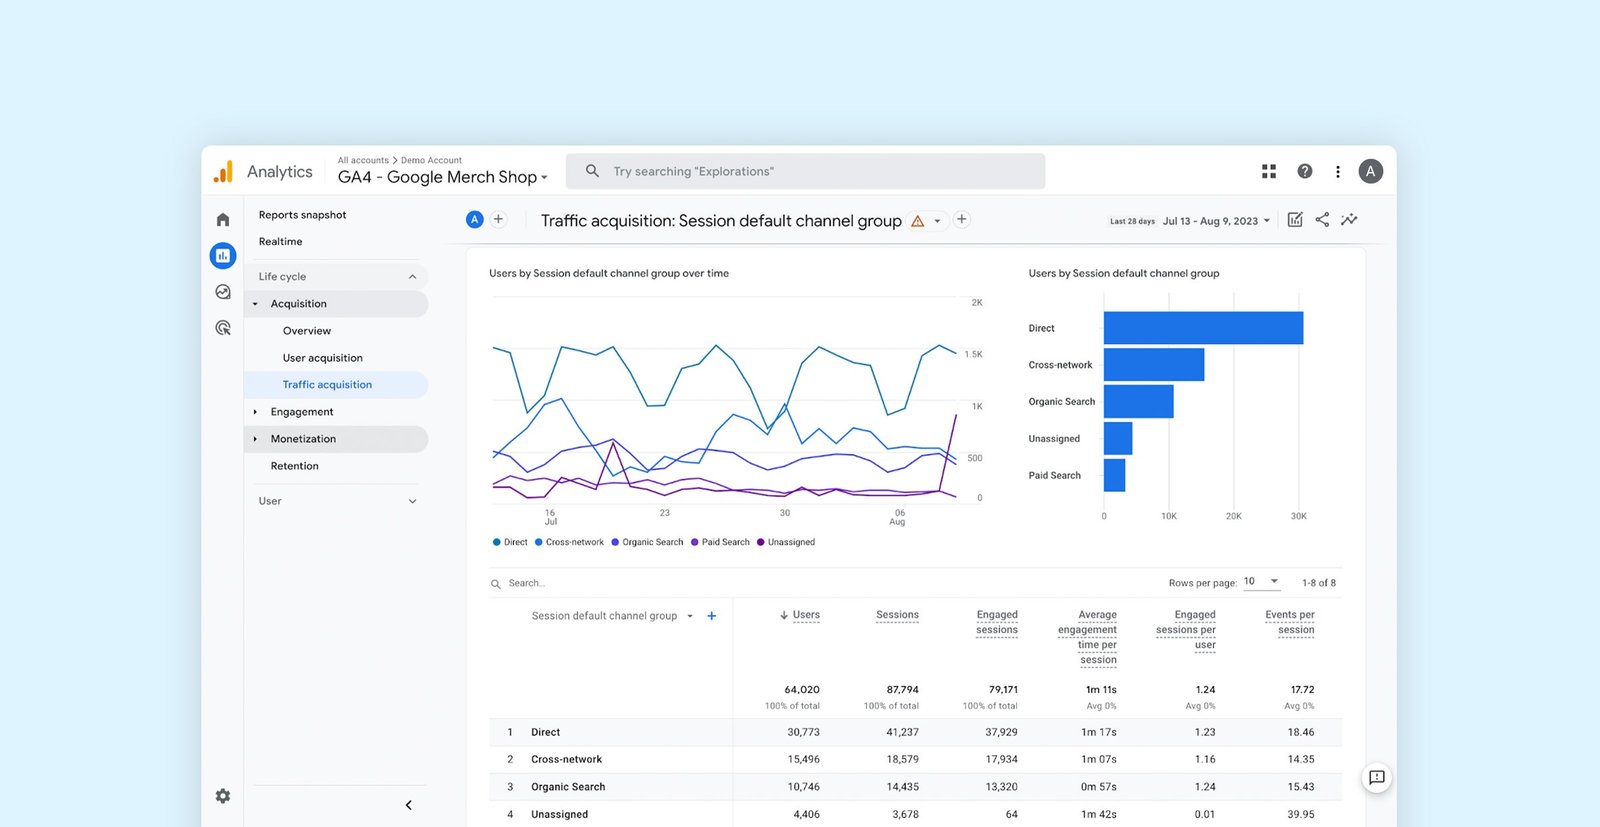Collapse the sidebar with the left chevron

pyautogui.click(x=408, y=805)
